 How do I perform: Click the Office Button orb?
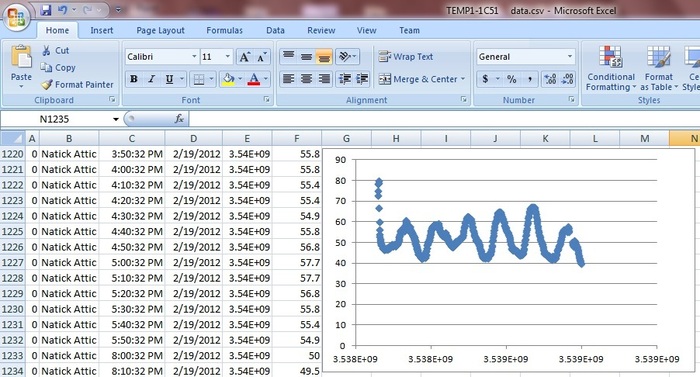[16, 17]
